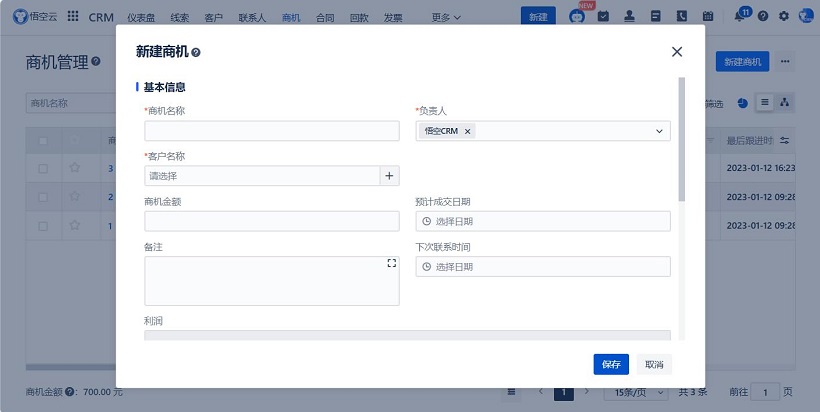This screenshot has height=412, width=820.
Task: Open the 负责人 dropdown arrow
Action: pos(659,131)
